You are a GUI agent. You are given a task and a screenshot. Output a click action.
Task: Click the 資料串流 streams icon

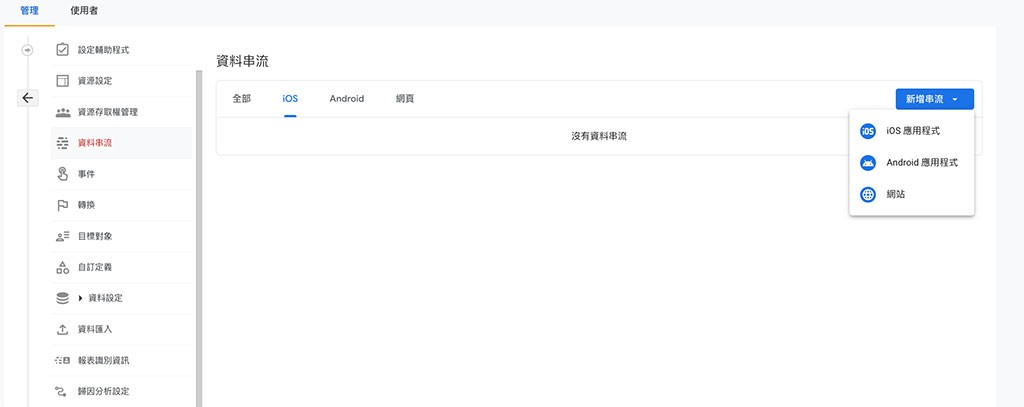click(x=63, y=143)
